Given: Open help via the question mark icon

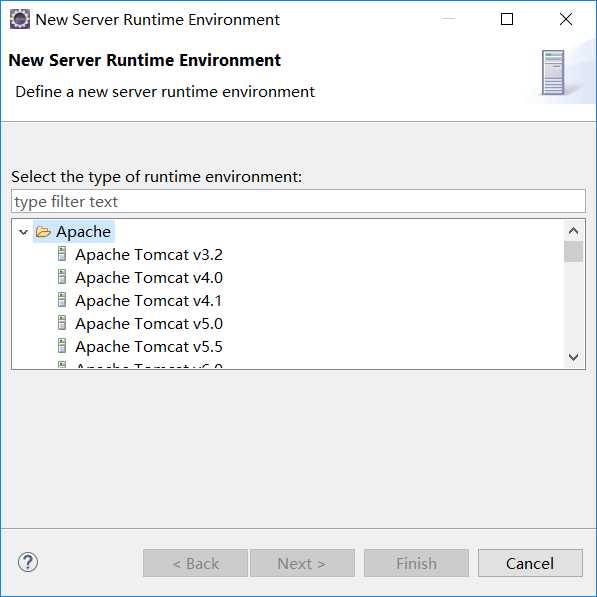Looking at the screenshot, I should click(x=28, y=562).
